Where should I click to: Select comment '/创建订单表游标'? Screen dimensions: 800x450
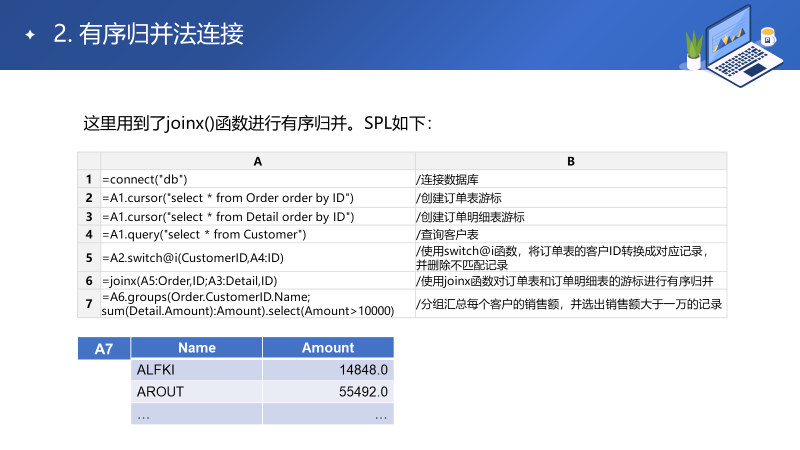tap(571, 197)
